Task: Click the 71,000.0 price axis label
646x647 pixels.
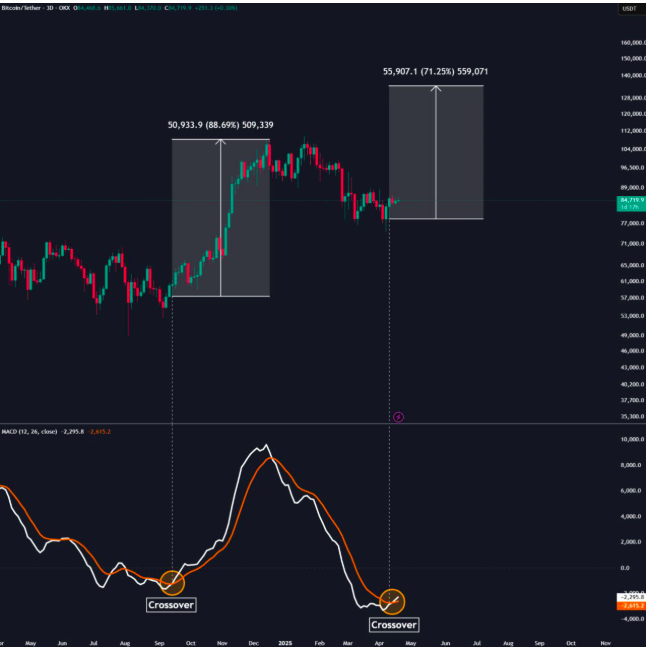Action: (633, 244)
